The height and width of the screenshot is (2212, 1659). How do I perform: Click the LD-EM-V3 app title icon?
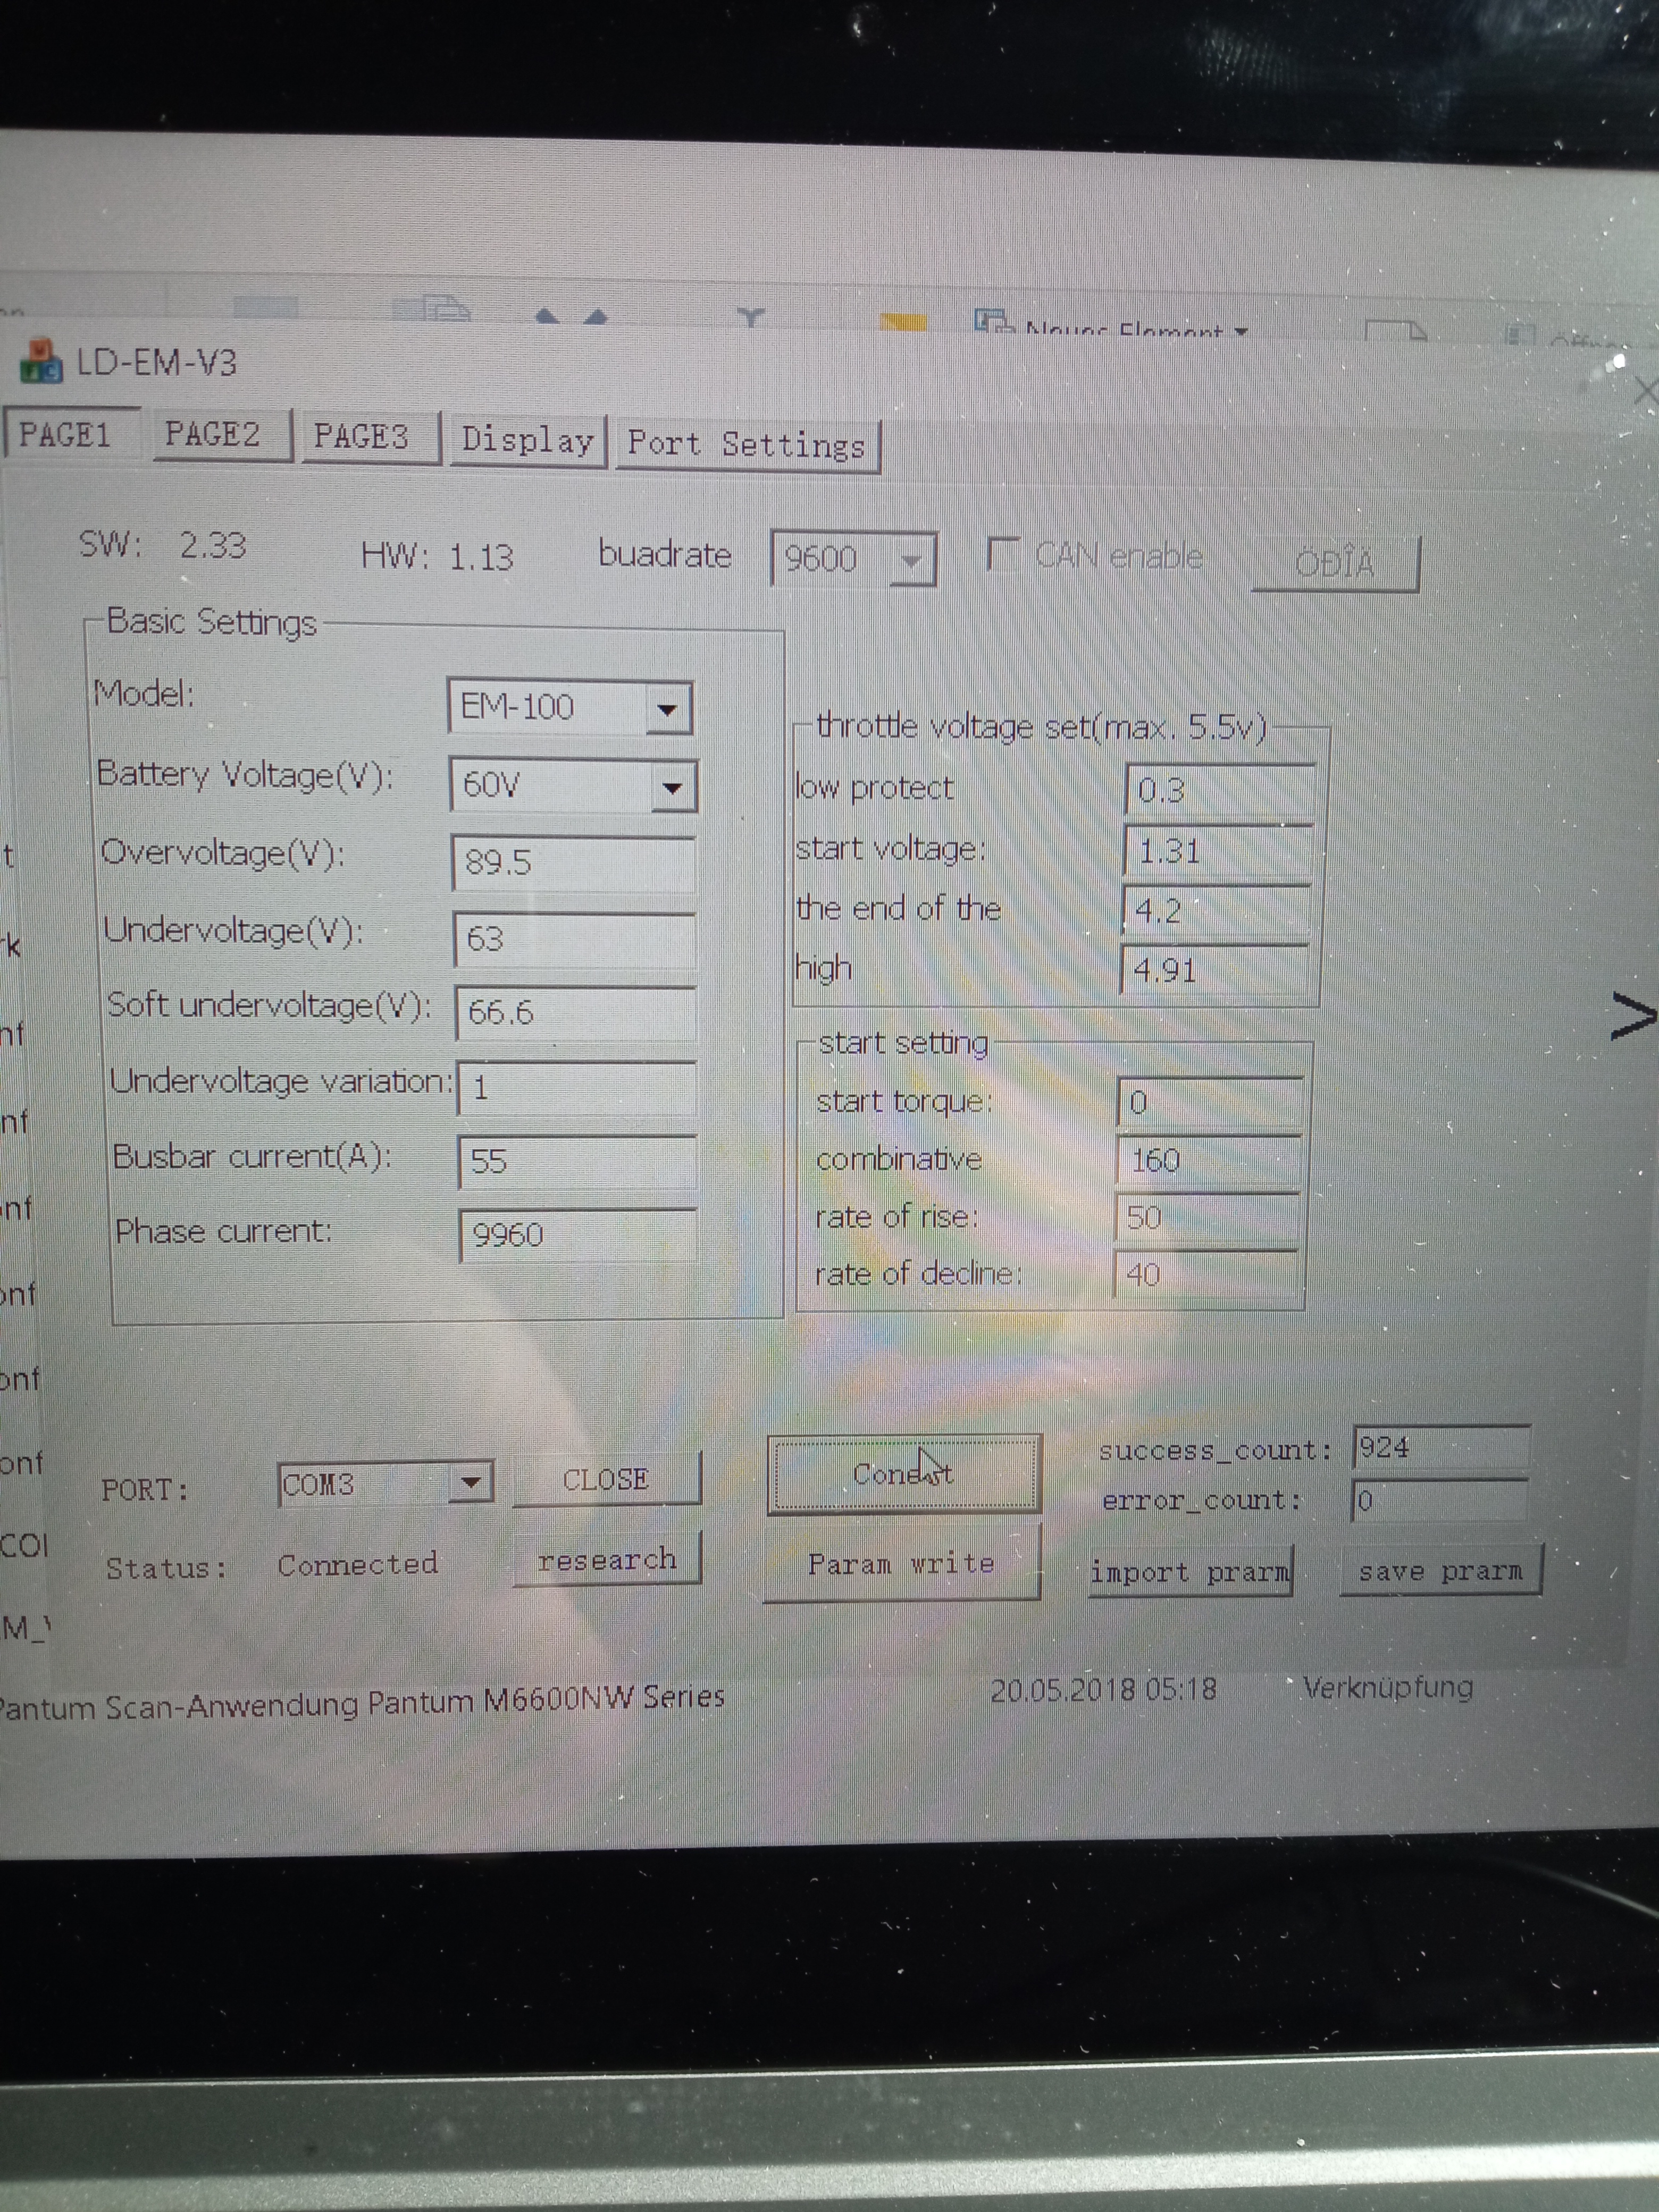pyautogui.click(x=40, y=362)
